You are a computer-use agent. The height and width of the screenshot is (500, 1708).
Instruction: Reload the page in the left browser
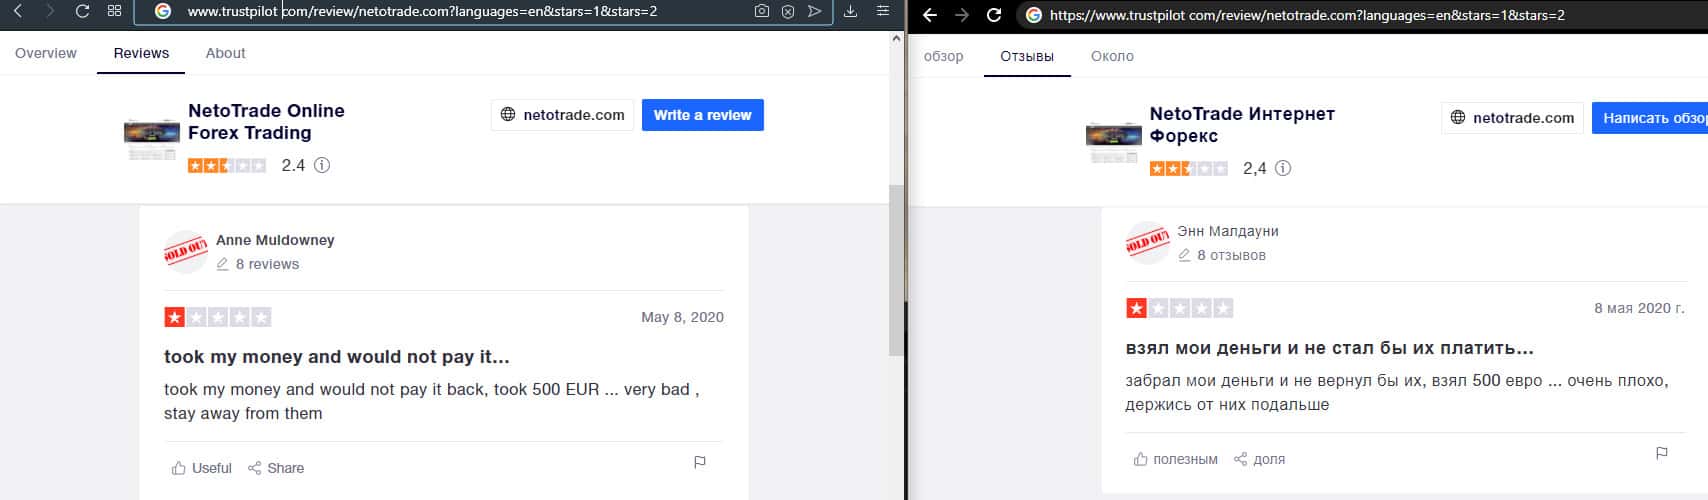pyautogui.click(x=83, y=11)
